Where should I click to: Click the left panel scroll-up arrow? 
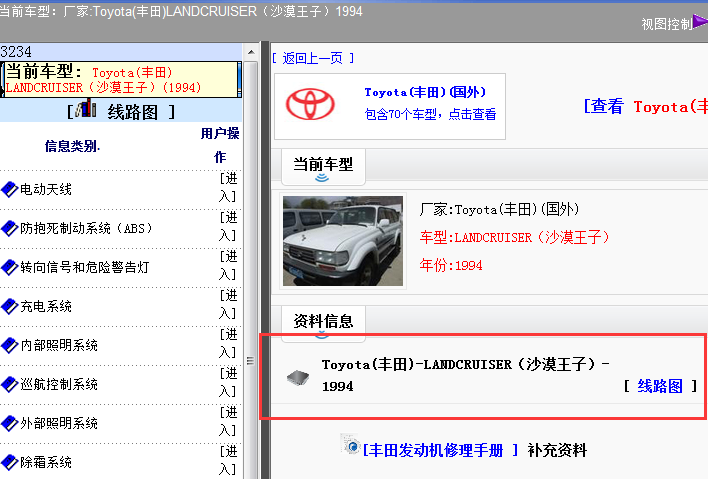[251, 52]
